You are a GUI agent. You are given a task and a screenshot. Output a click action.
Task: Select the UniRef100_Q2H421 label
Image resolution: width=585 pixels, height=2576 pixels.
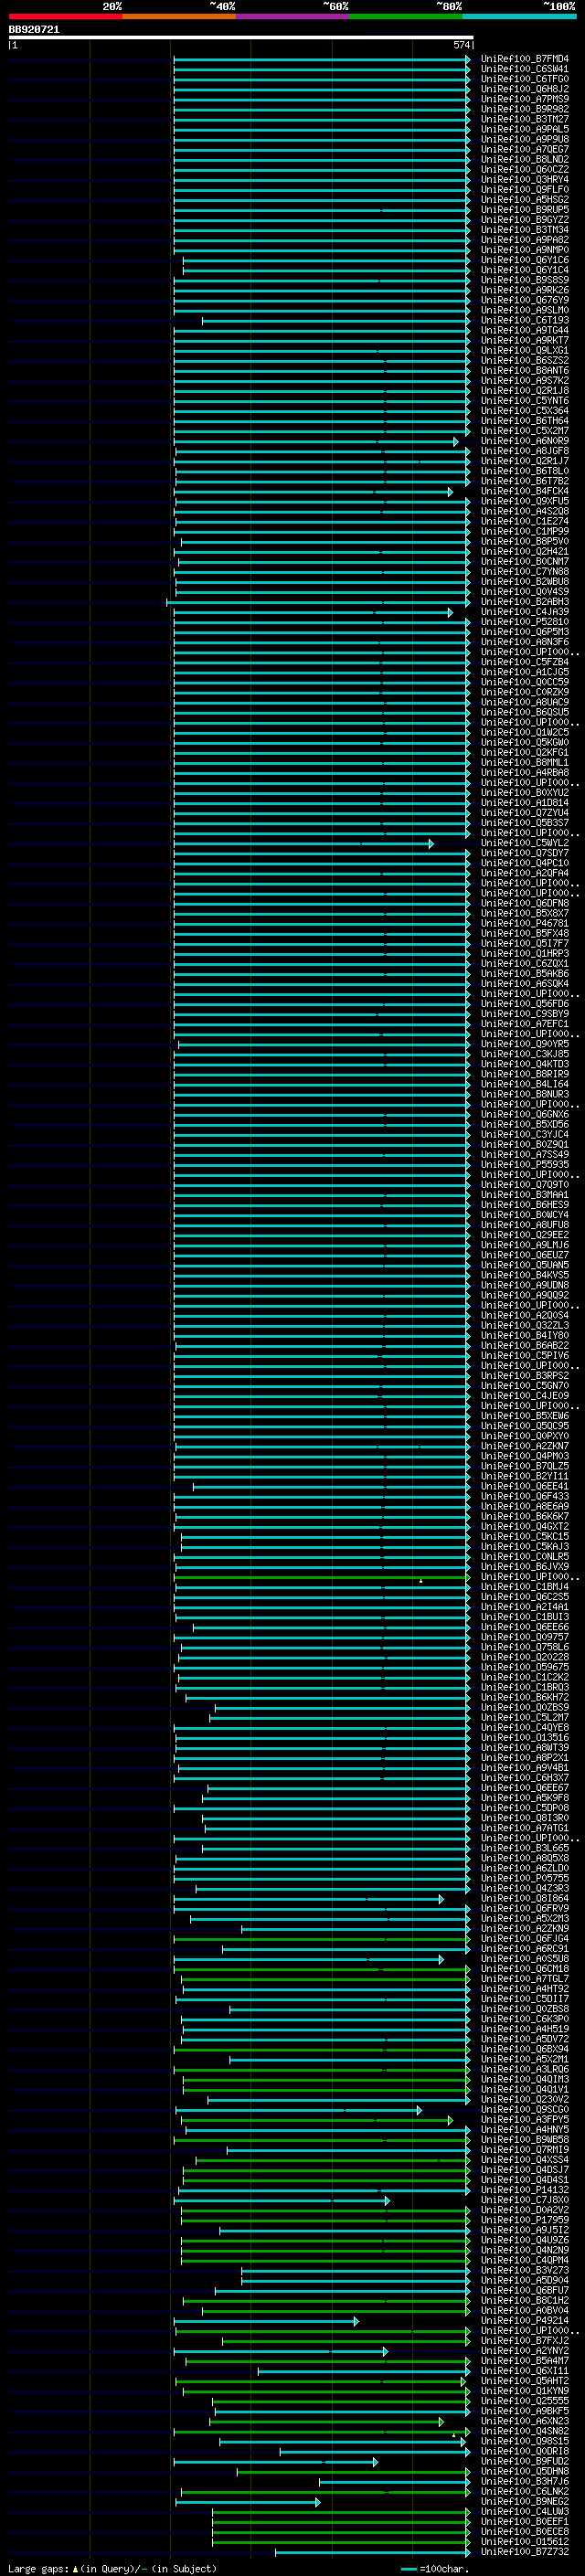pos(524,552)
